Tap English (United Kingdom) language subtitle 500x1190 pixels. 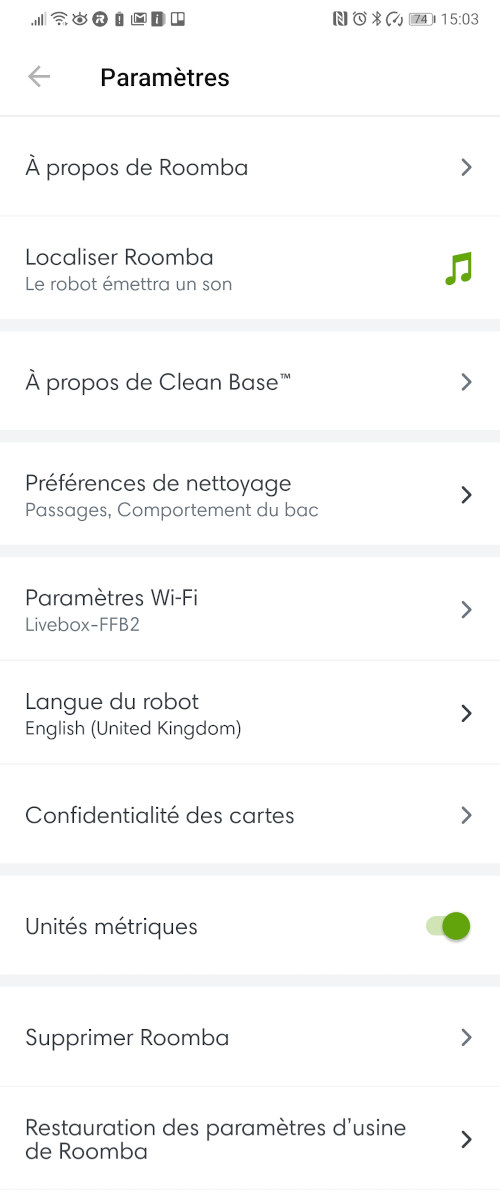click(134, 730)
